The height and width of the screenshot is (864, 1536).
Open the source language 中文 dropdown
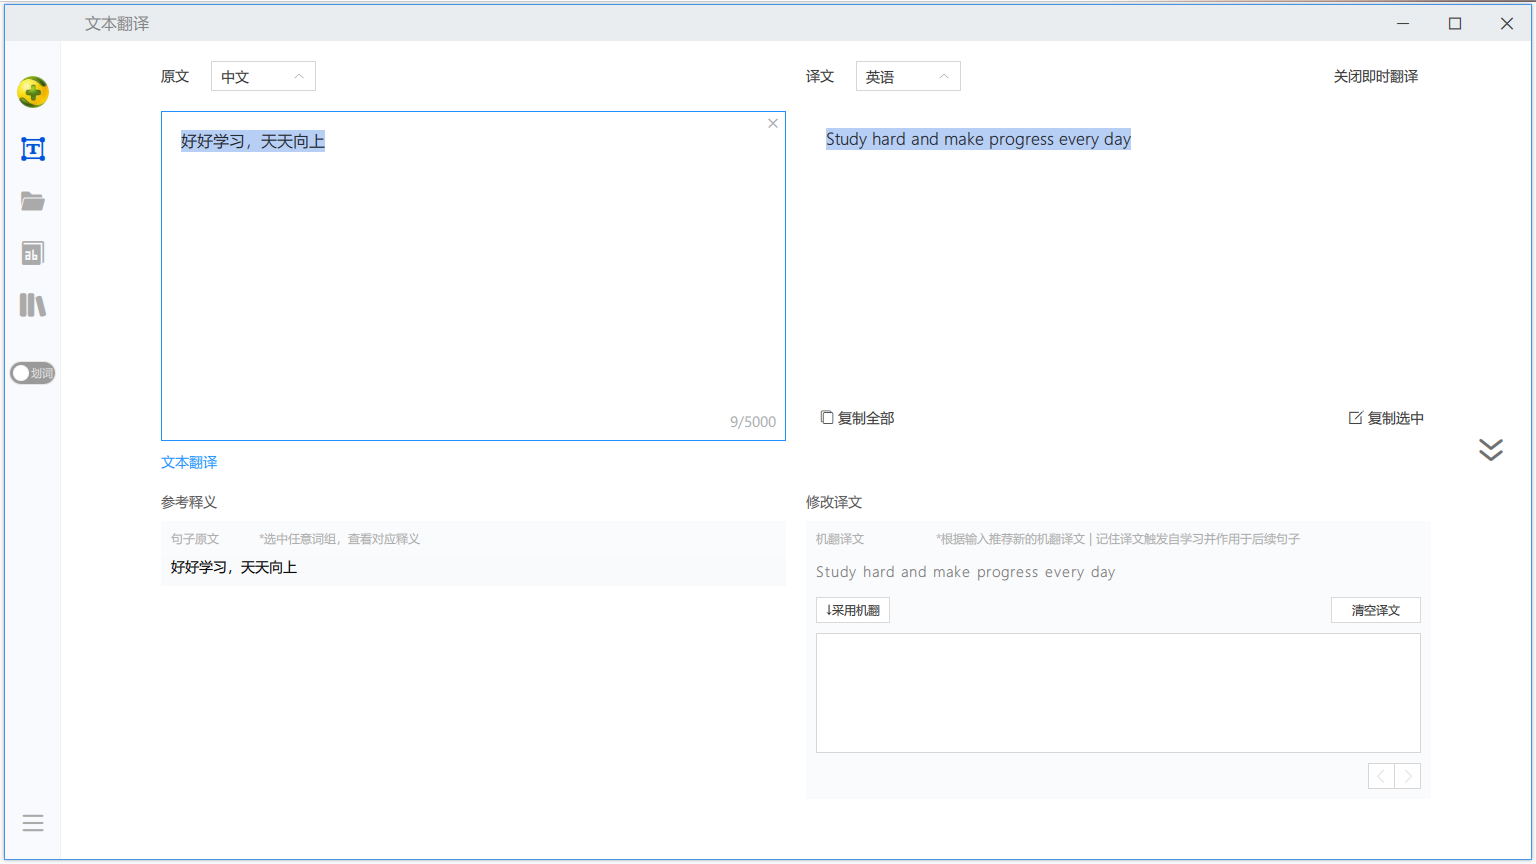263,76
